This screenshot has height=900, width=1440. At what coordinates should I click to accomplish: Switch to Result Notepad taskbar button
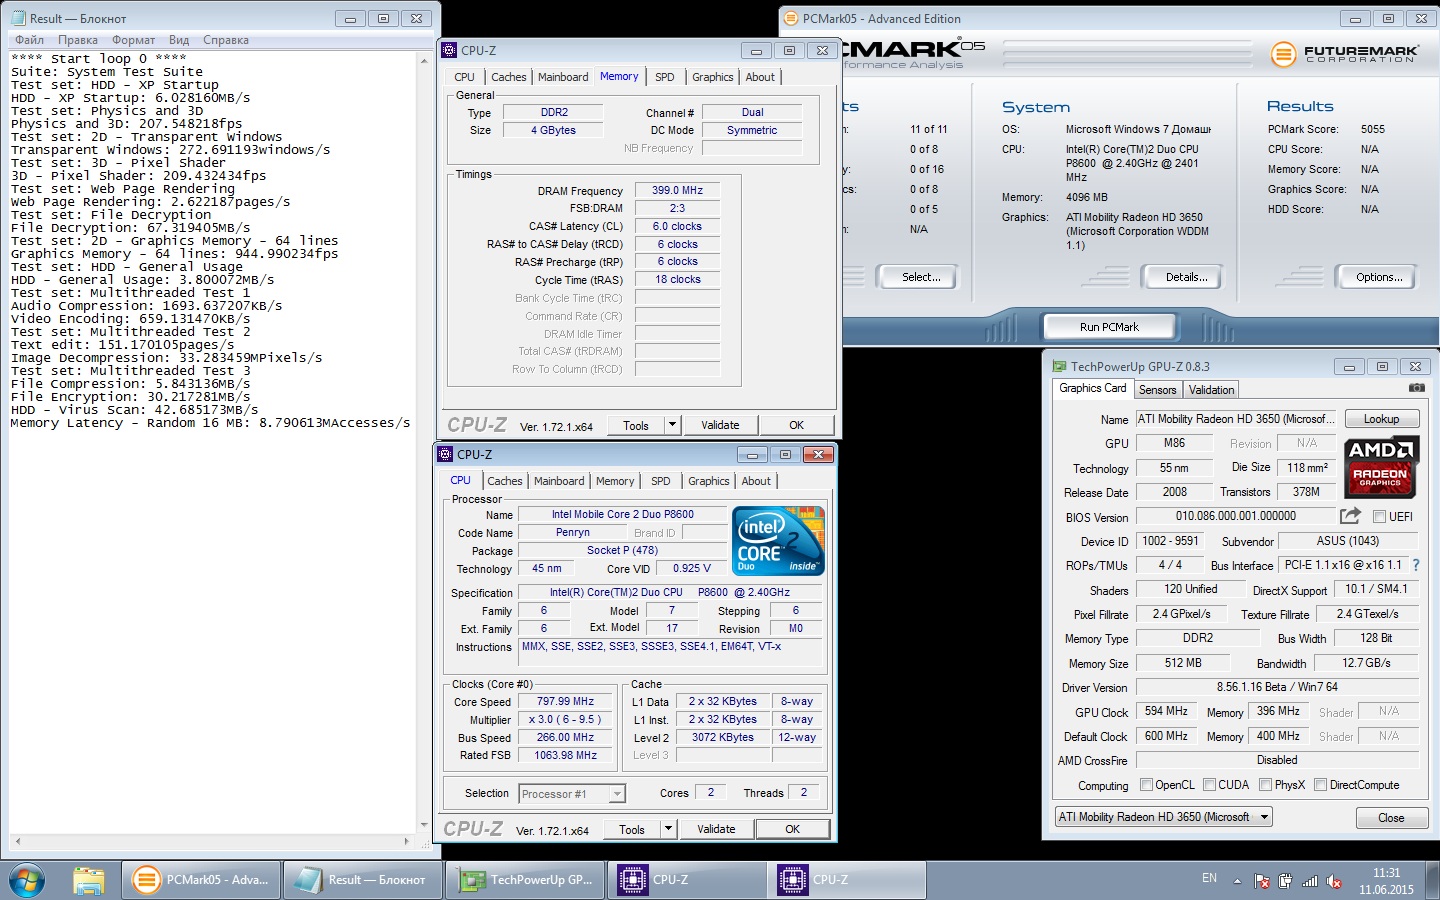click(362, 880)
